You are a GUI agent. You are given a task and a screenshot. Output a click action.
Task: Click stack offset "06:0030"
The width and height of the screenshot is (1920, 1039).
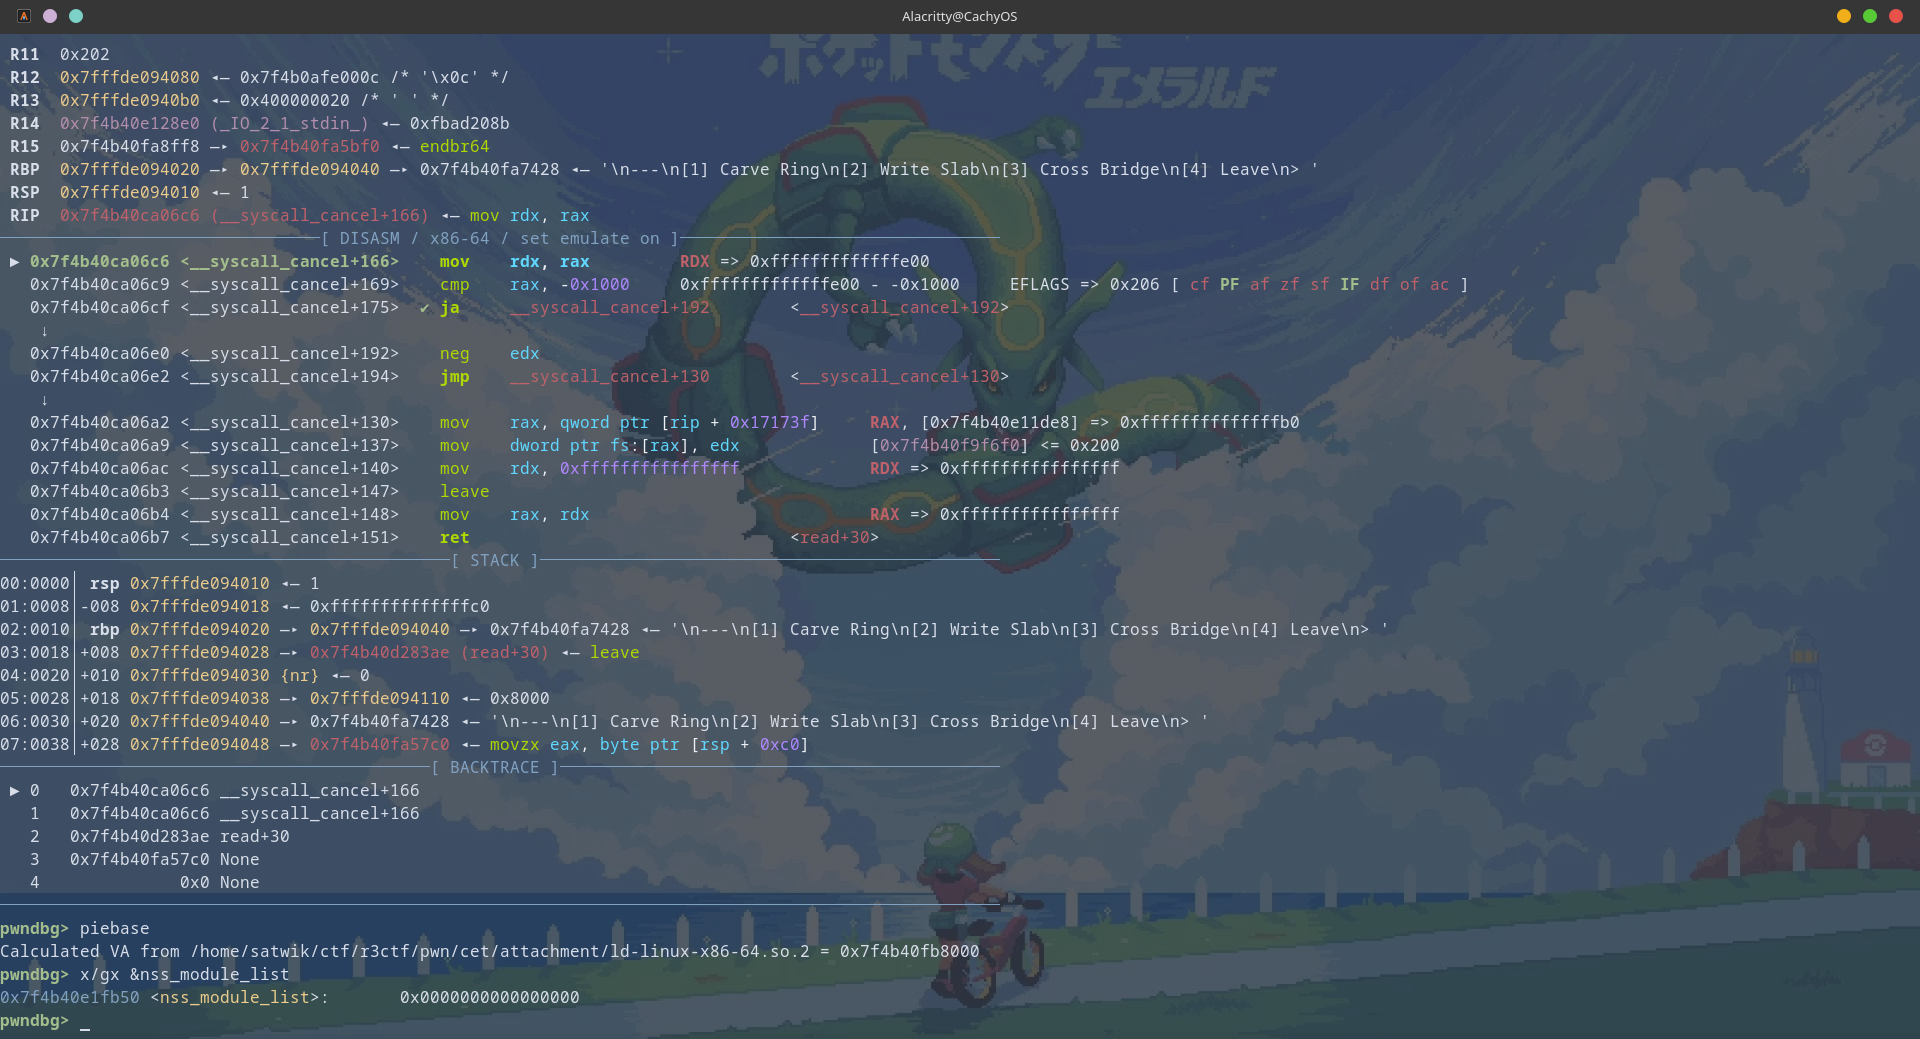pos(35,721)
